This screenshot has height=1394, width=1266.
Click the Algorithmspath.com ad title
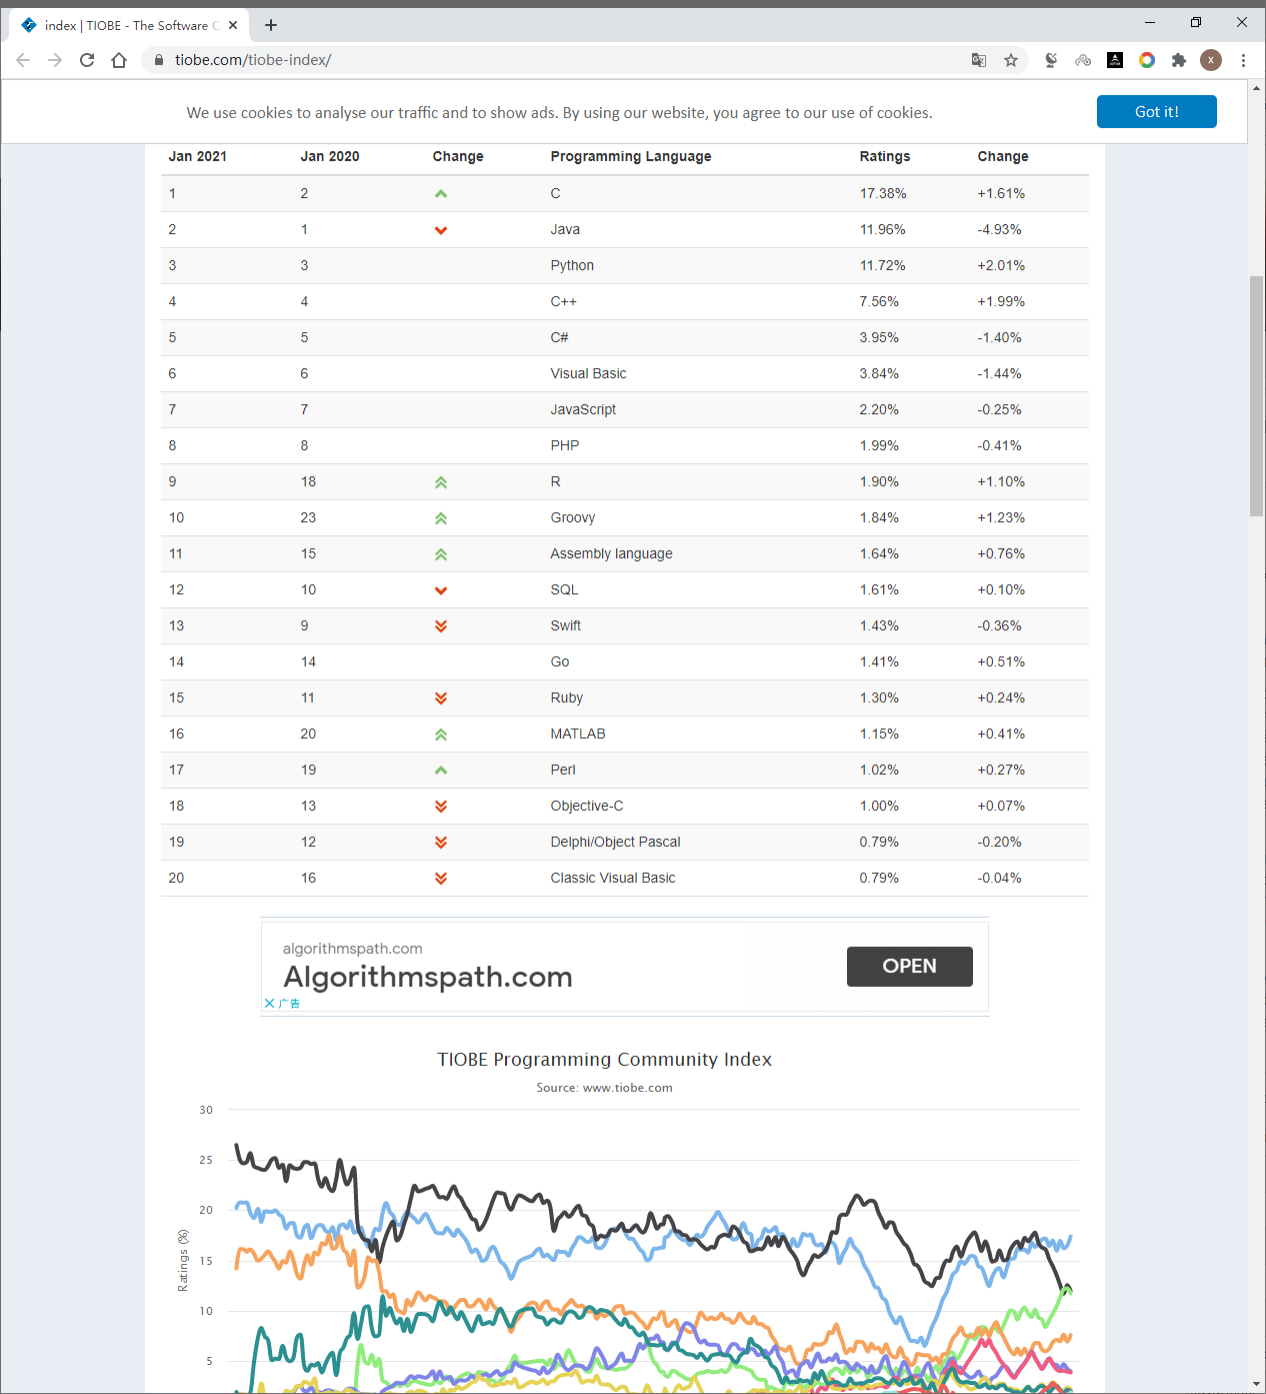click(428, 977)
